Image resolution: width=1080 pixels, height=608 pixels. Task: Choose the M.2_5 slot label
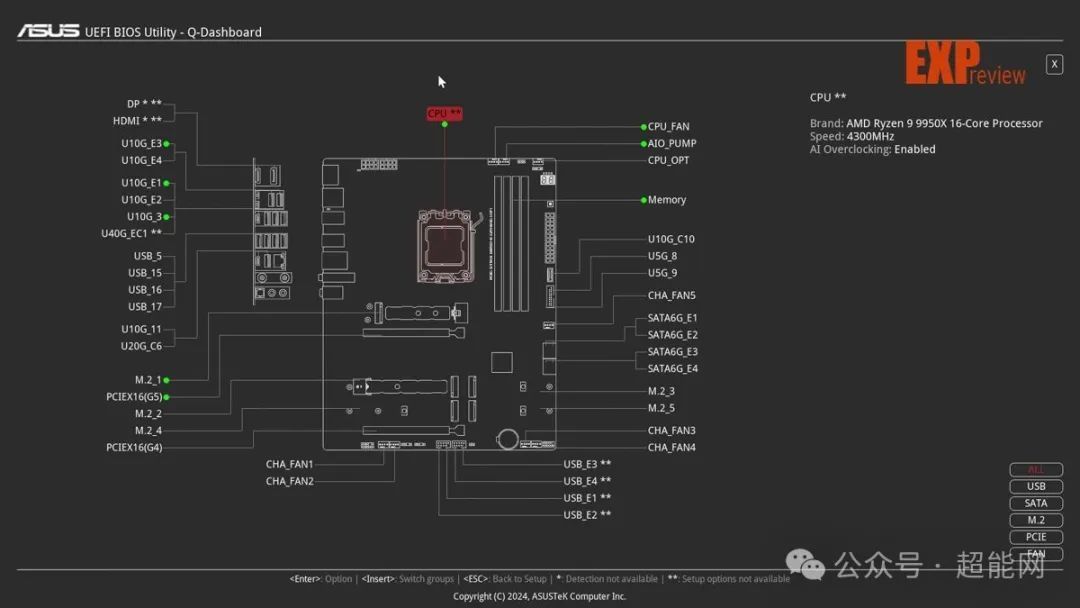point(661,408)
